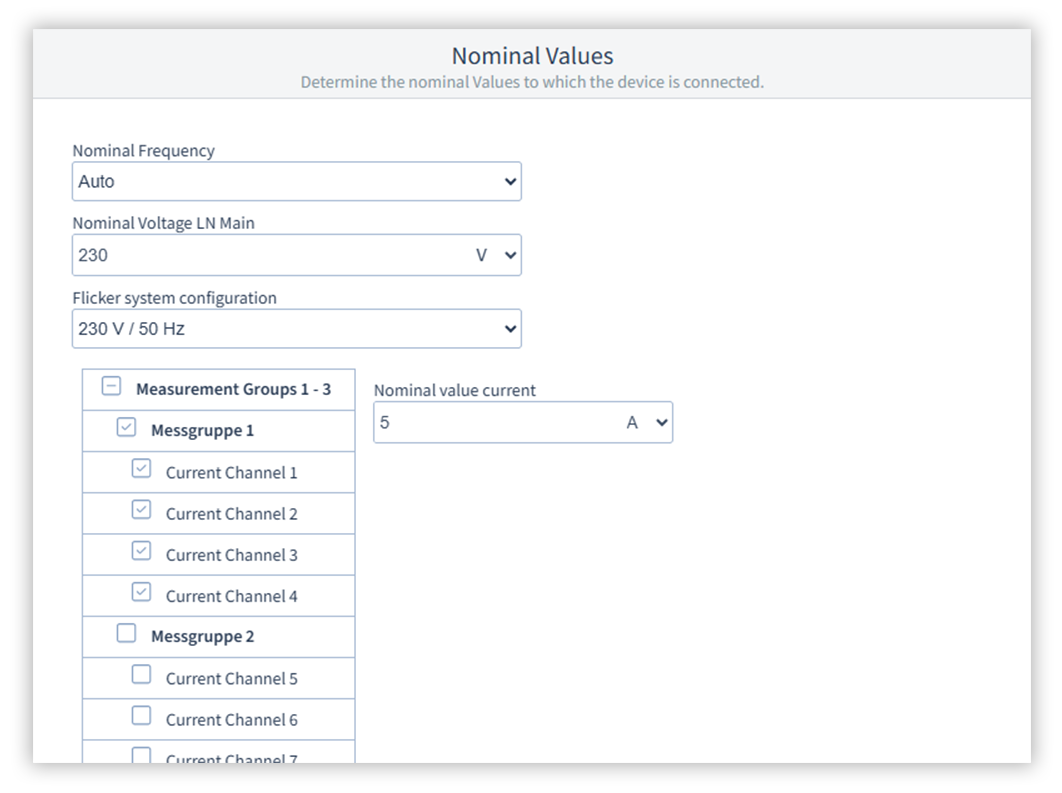Image resolution: width=1062 pixels, height=793 pixels.
Task: Check the Current Channel 5 checkbox
Action: coord(142,675)
